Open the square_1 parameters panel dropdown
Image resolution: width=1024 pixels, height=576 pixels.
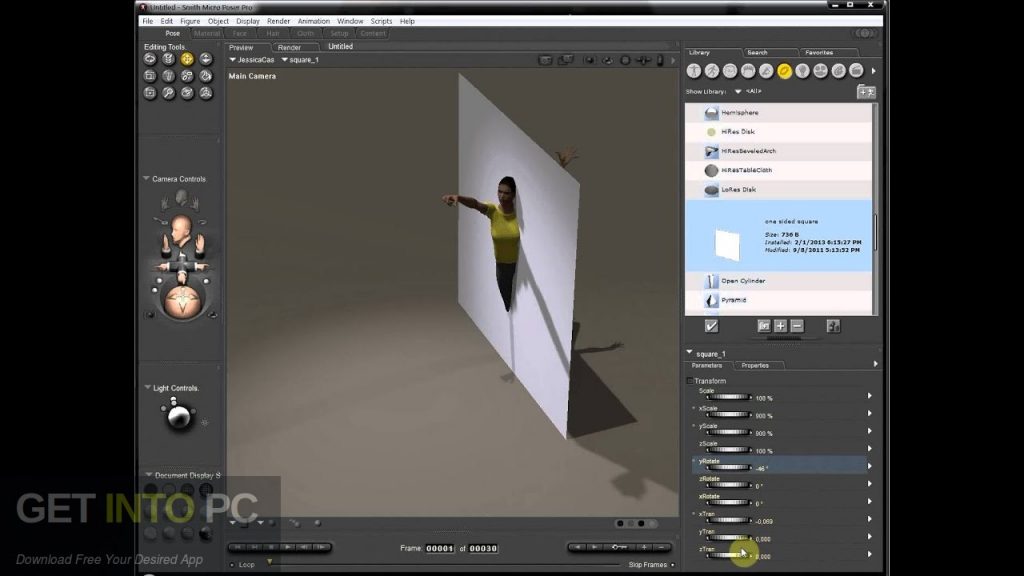coord(690,353)
